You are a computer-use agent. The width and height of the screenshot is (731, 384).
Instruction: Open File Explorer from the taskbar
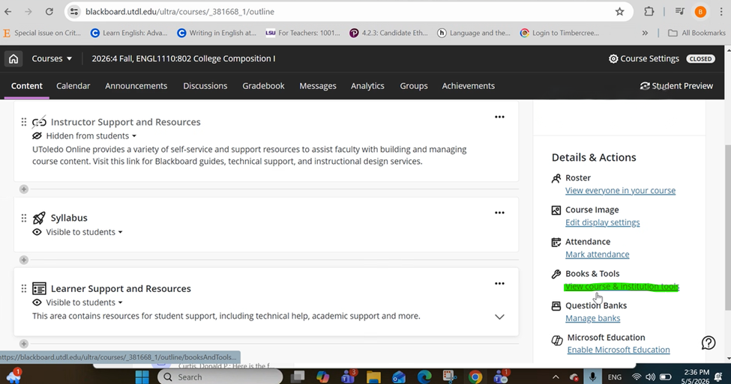click(x=373, y=377)
